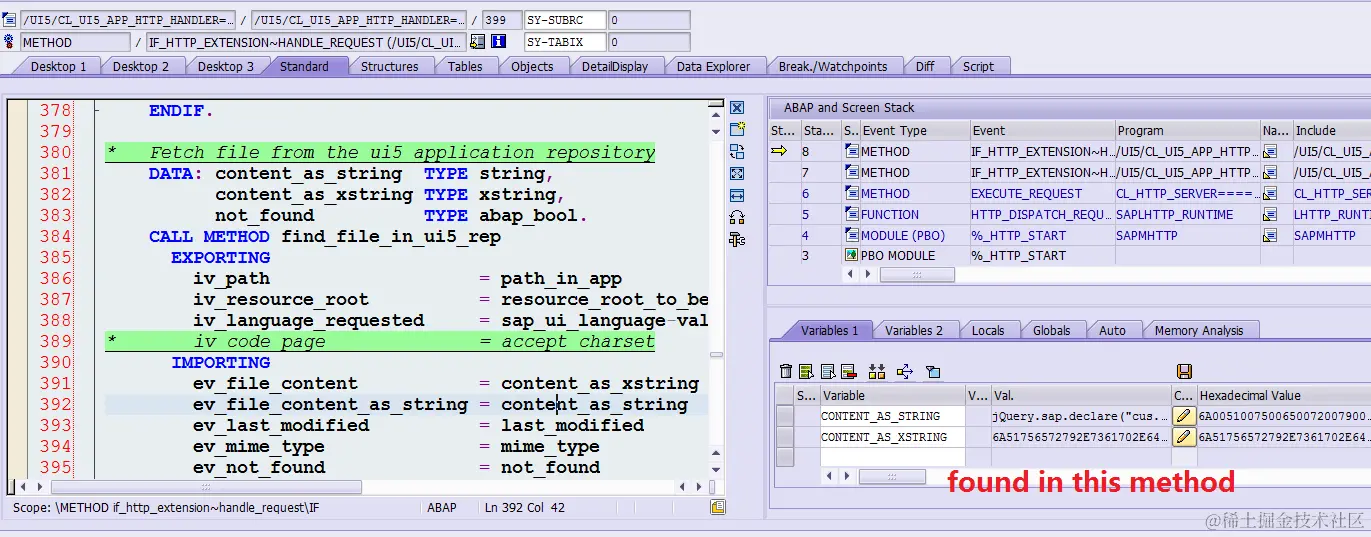Click the Variable column header
1371x537 pixels.
point(892,395)
